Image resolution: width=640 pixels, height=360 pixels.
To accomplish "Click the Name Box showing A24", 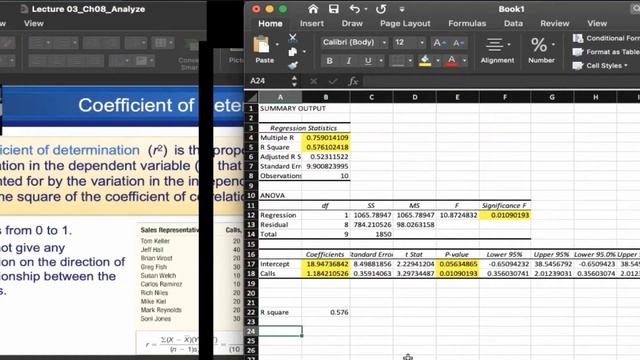I will point(267,81).
